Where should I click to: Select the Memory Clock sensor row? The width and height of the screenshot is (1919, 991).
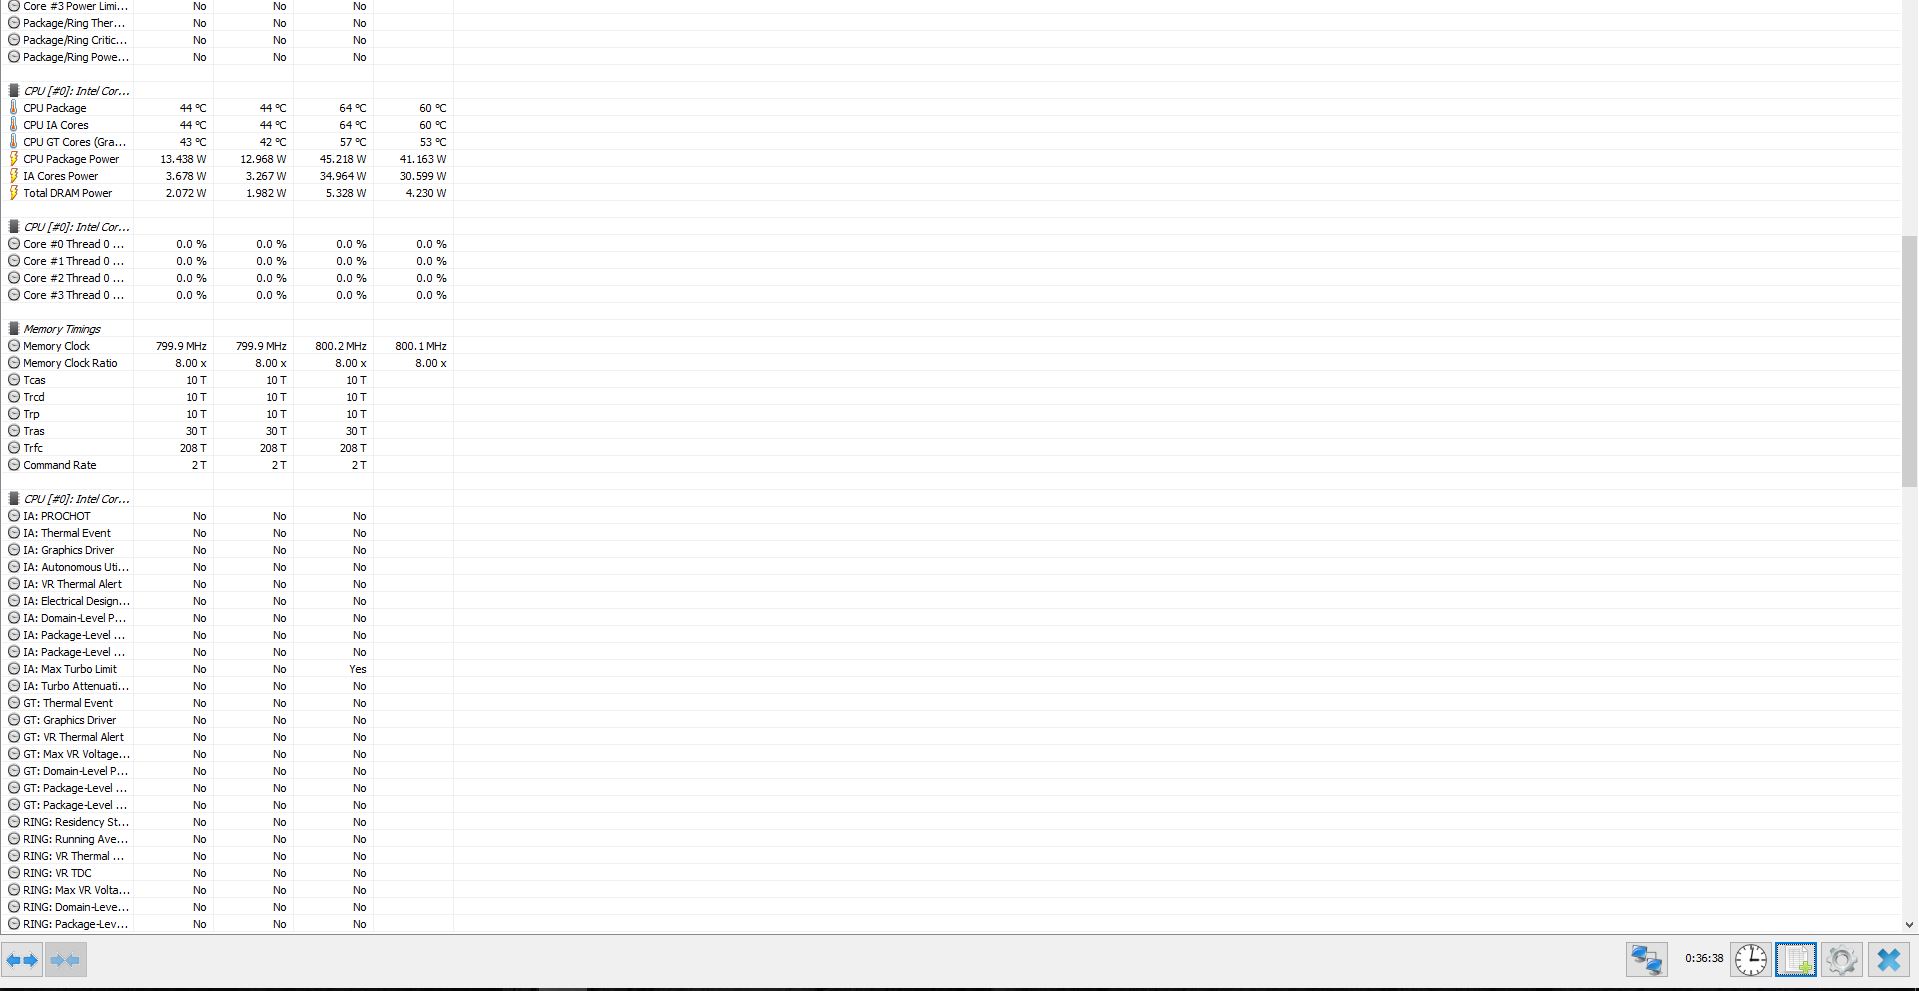pos(228,346)
